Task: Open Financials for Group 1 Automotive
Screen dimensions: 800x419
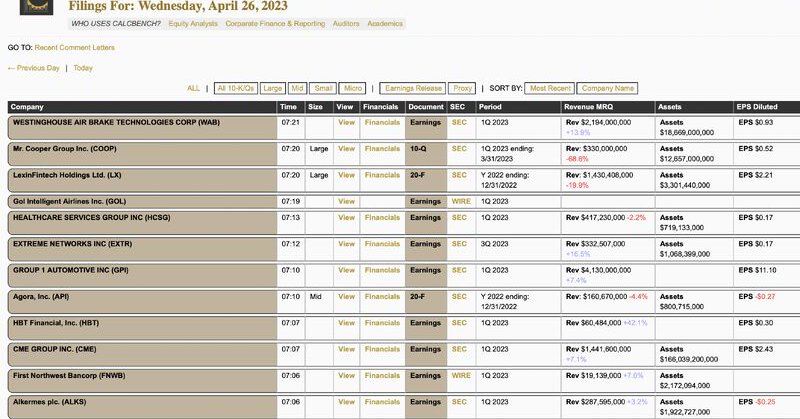Action: click(382, 270)
